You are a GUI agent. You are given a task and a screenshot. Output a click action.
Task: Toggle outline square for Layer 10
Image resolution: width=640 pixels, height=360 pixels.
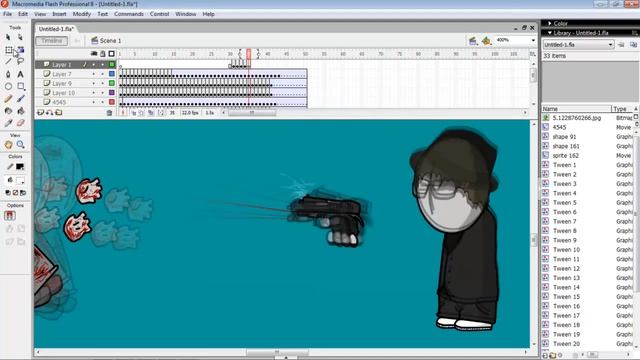click(x=112, y=93)
